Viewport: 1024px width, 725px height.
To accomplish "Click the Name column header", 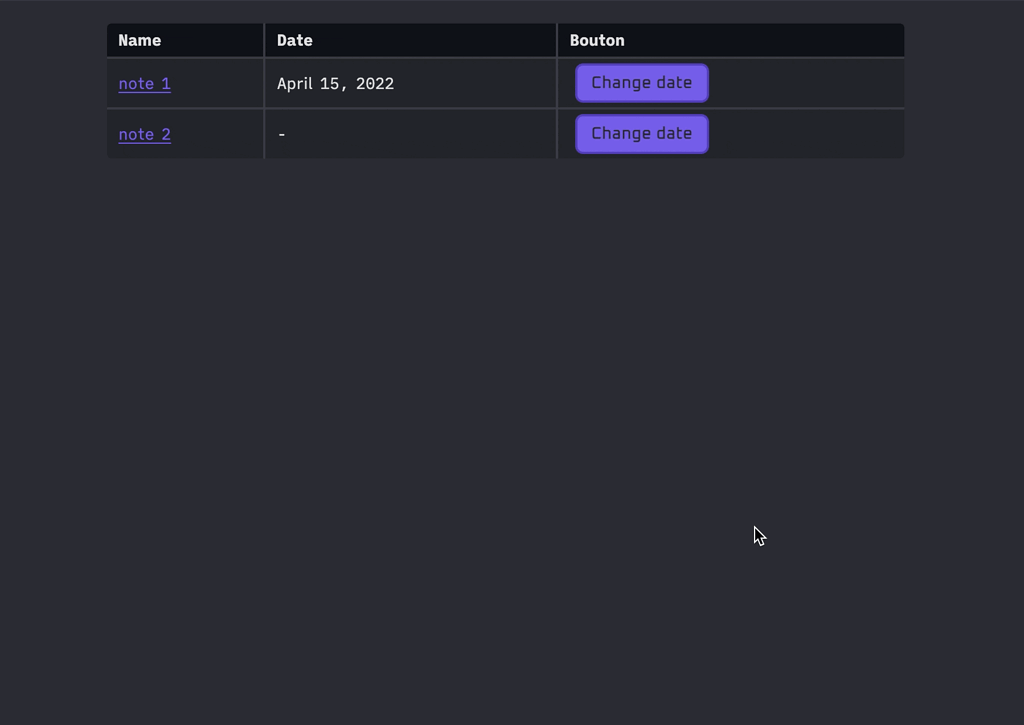I will click(x=140, y=41).
